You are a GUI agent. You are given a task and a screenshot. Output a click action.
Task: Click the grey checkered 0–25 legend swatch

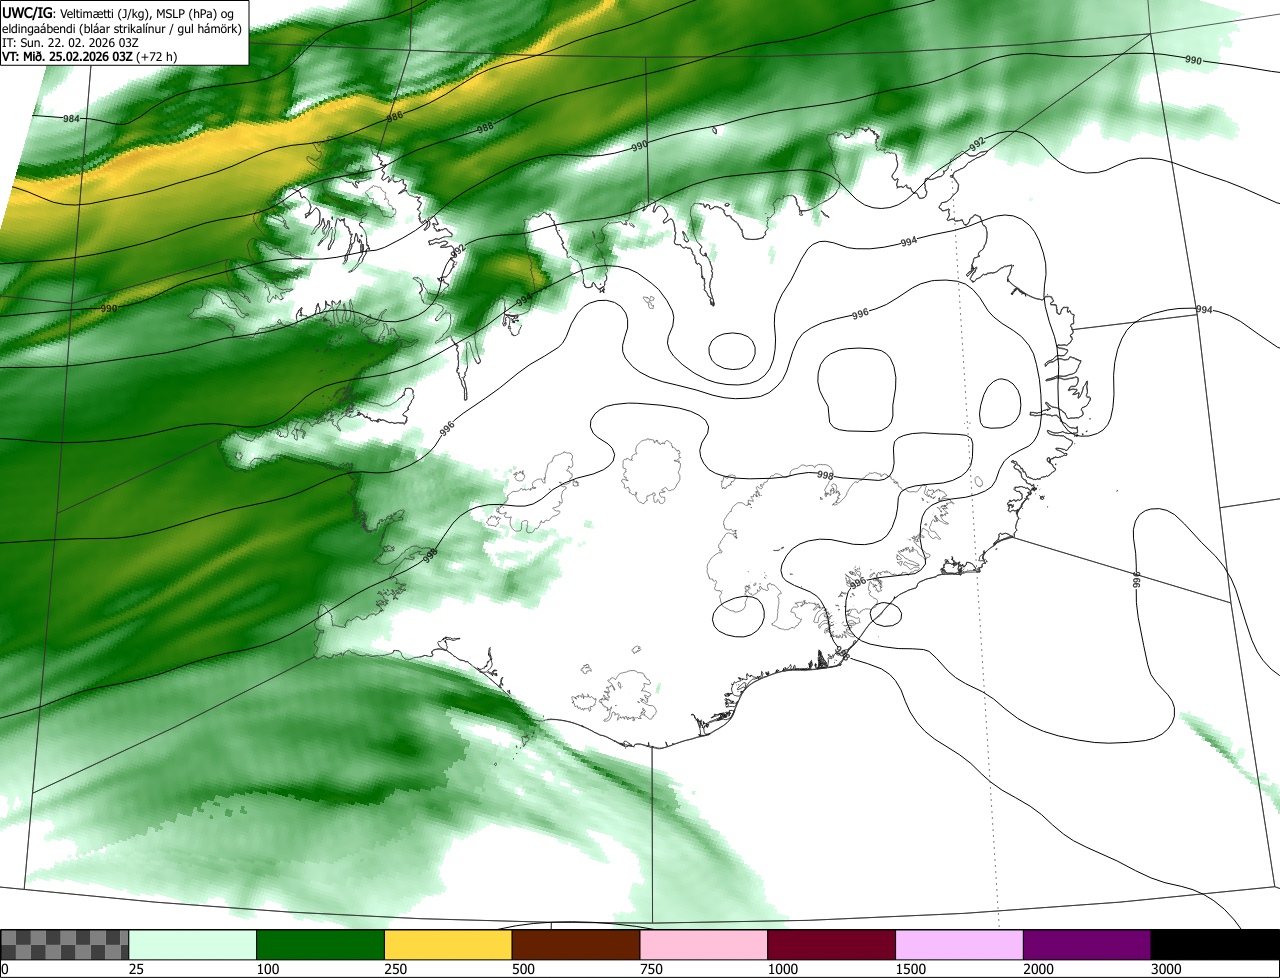pos(65,944)
